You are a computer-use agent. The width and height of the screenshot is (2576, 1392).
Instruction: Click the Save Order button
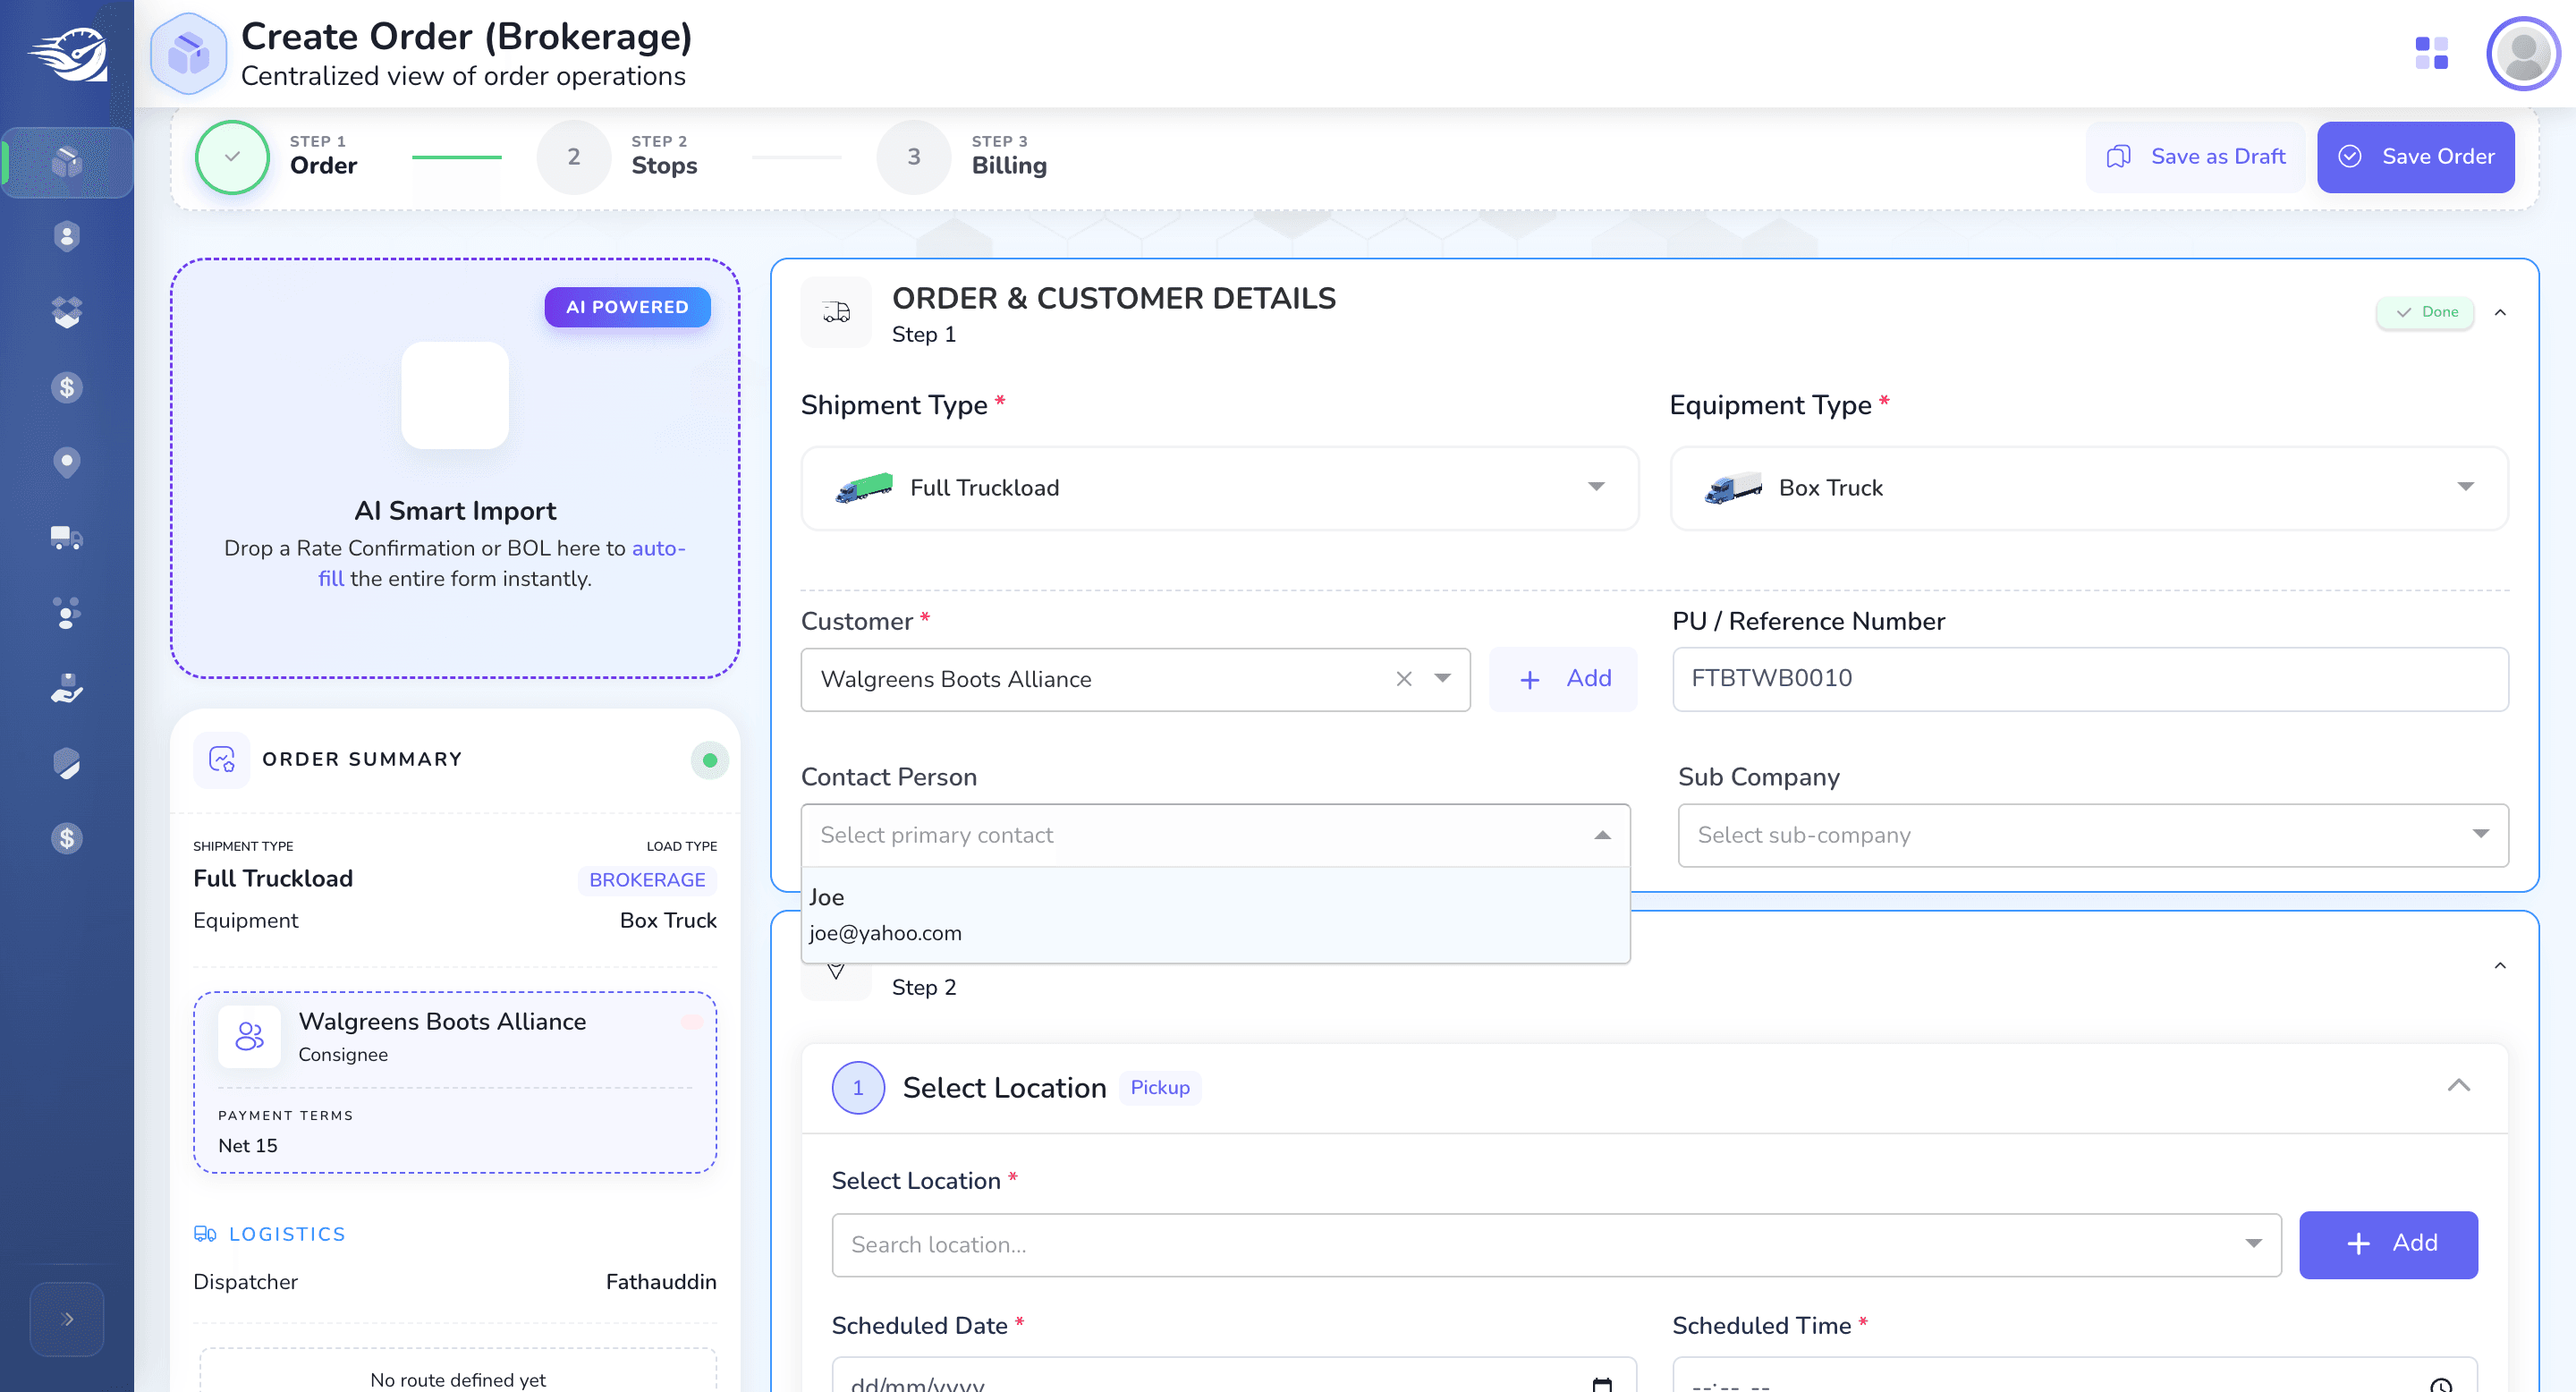(2415, 157)
